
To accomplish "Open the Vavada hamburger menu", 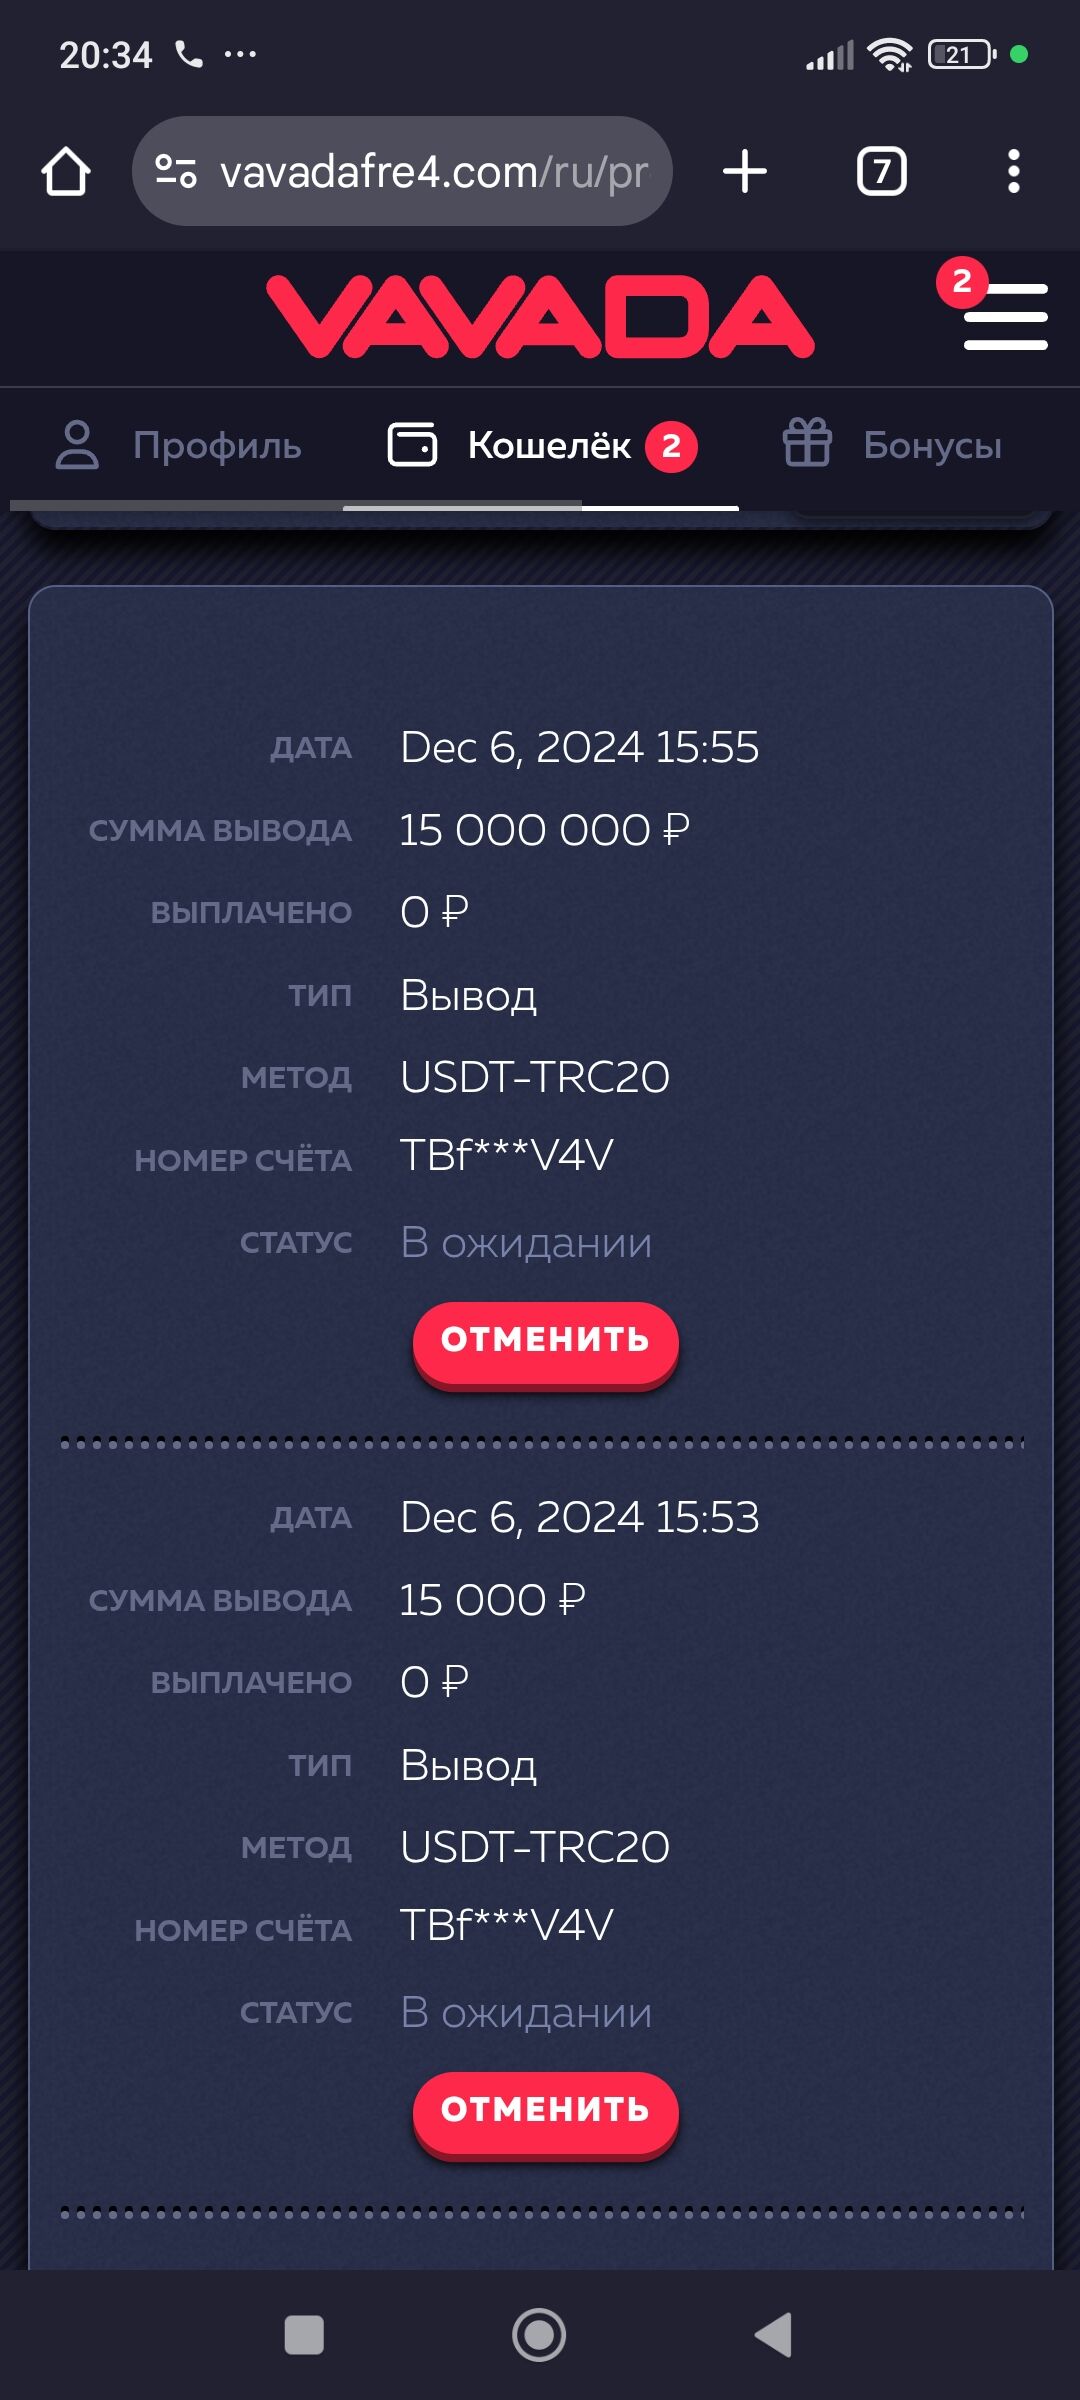I will coord(1006,318).
